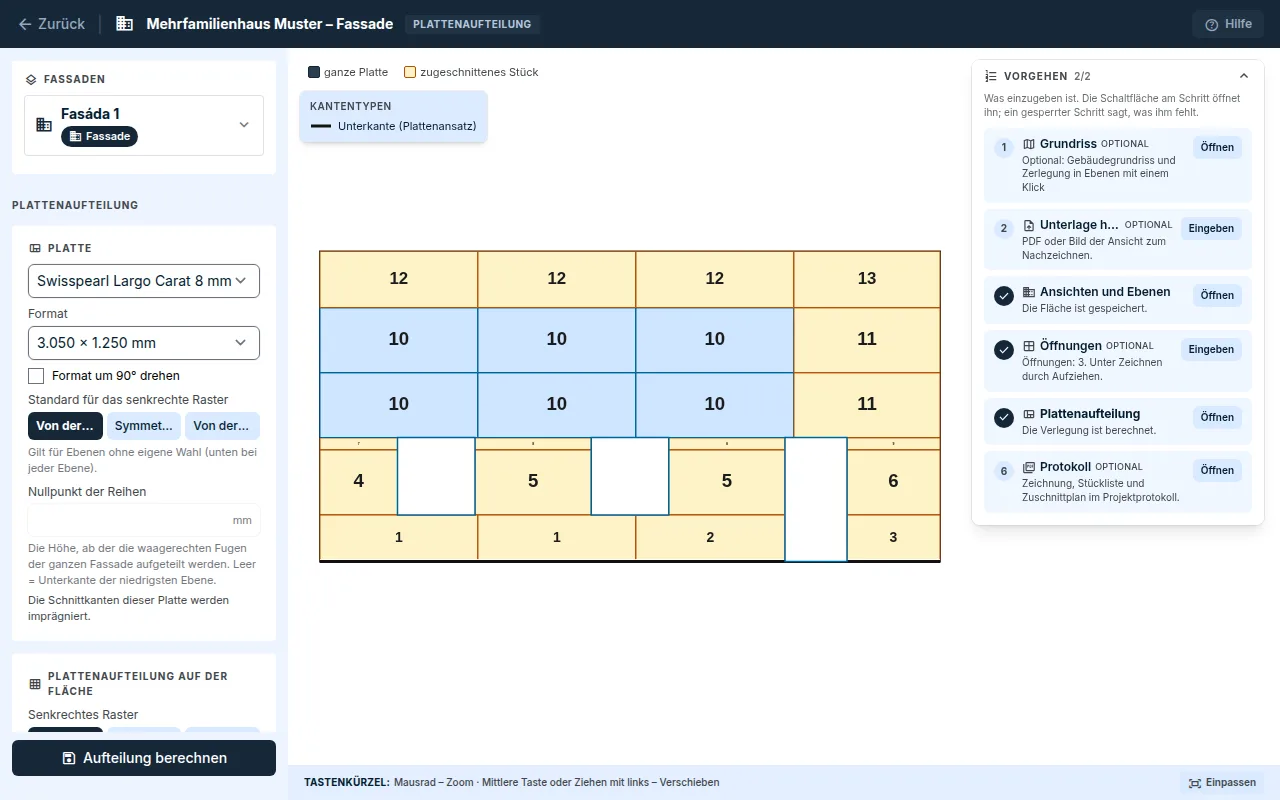Click the checkmark of Plattenaufteilung step

pyautogui.click(x=1004, y=418)
